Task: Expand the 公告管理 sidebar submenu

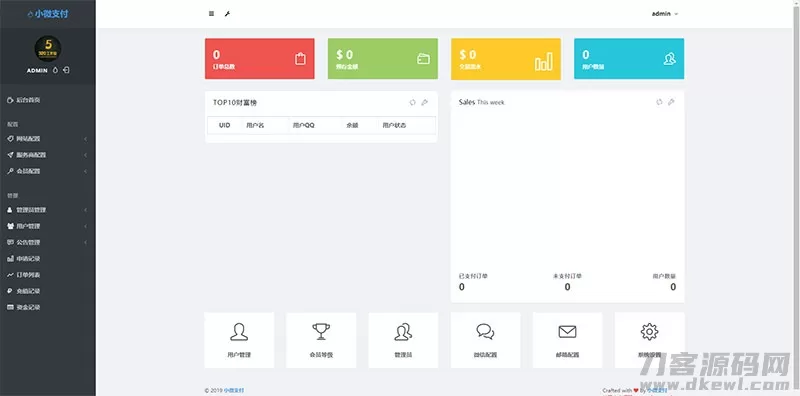Action: click(x=47, y=242)
